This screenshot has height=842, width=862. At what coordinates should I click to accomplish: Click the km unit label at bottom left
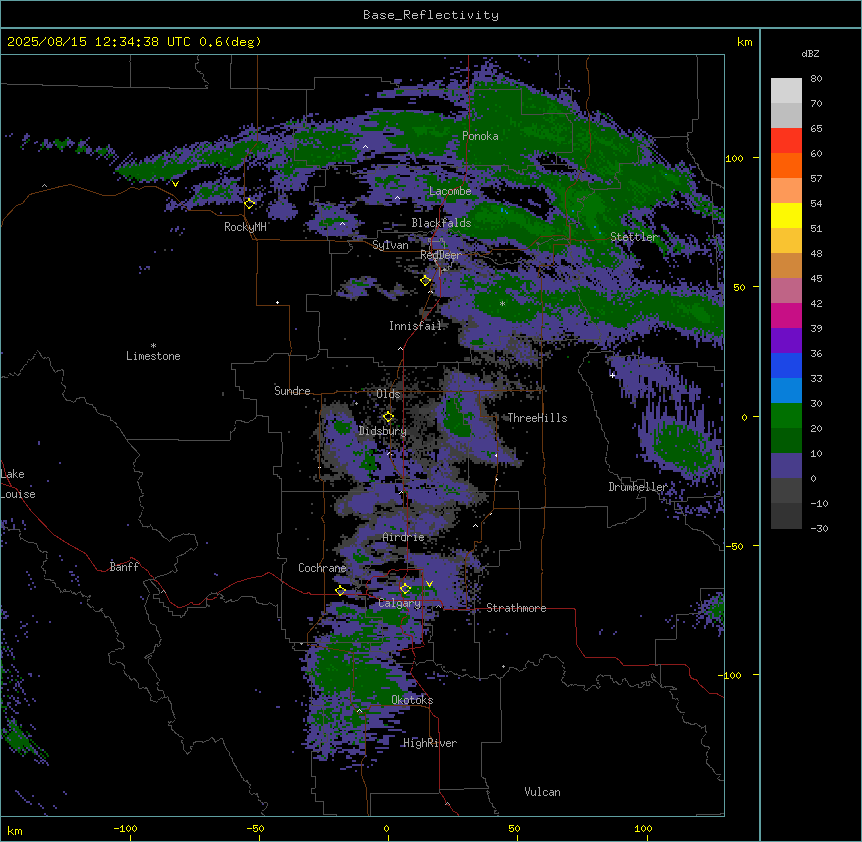click(15, 831)
